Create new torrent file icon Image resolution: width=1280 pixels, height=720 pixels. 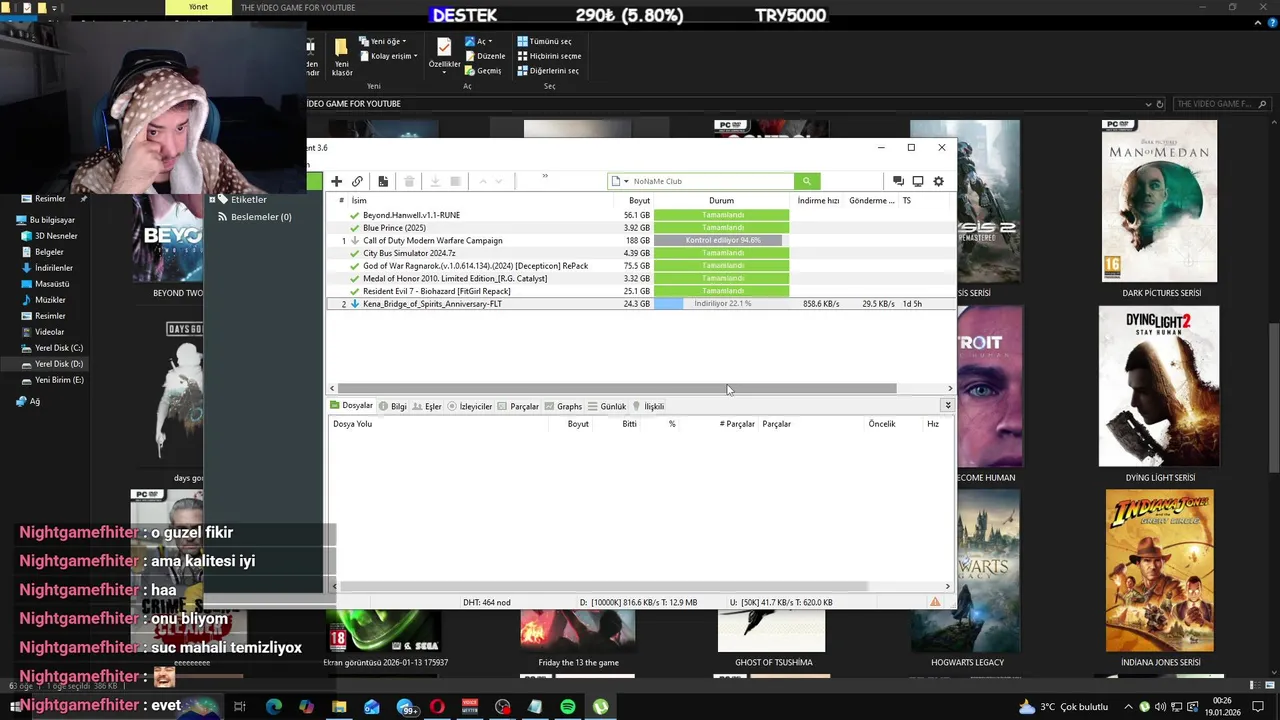[x=383, y=181]
